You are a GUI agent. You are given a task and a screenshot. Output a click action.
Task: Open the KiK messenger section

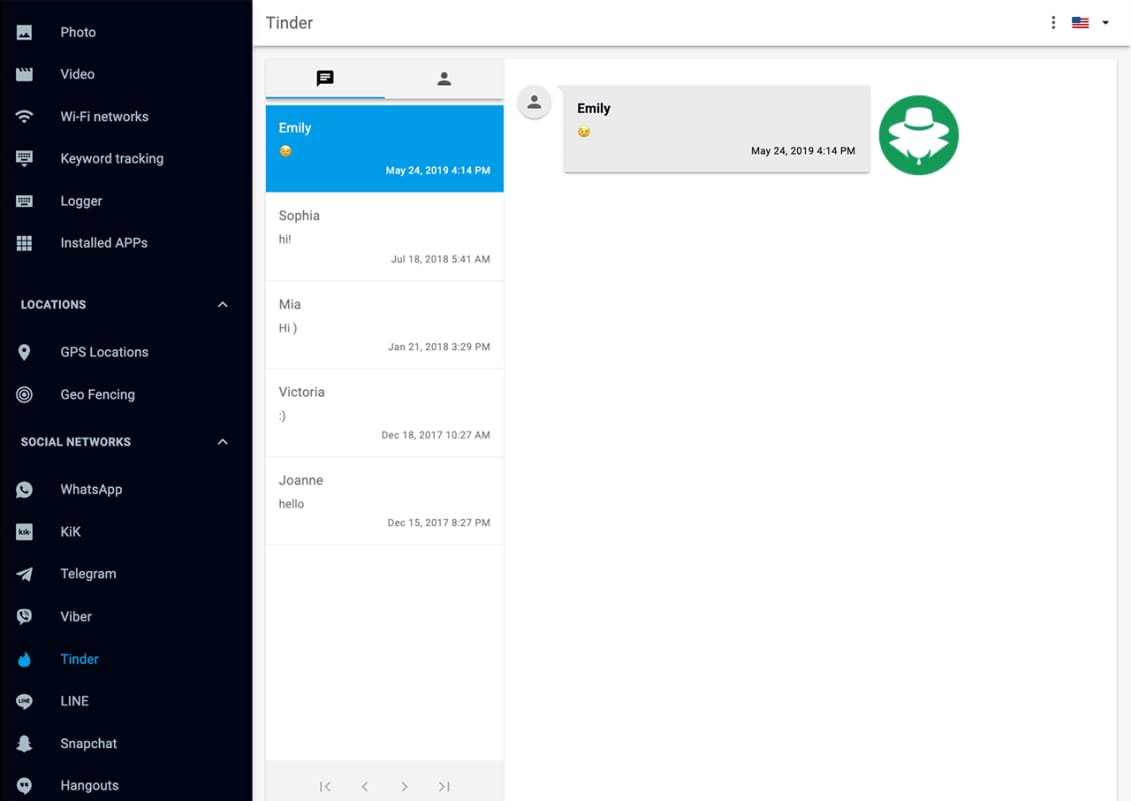(24, 531)
